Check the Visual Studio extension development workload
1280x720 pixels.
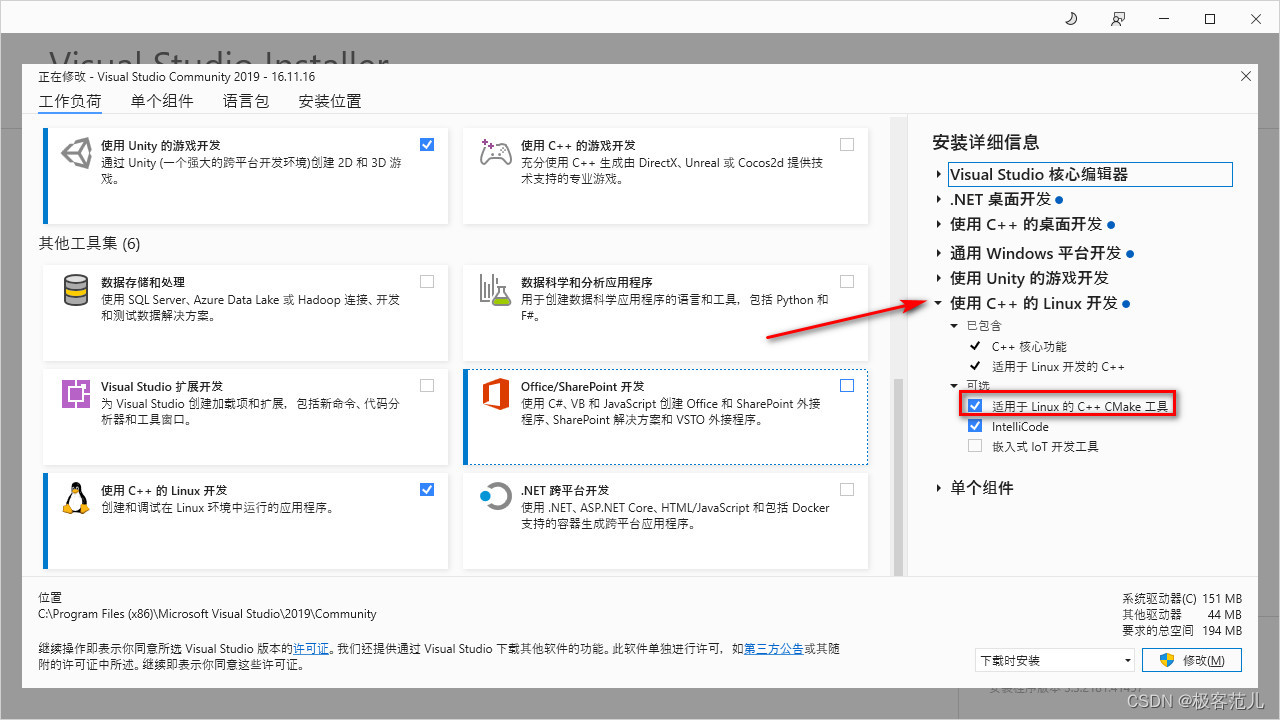[x=427, y=386]
